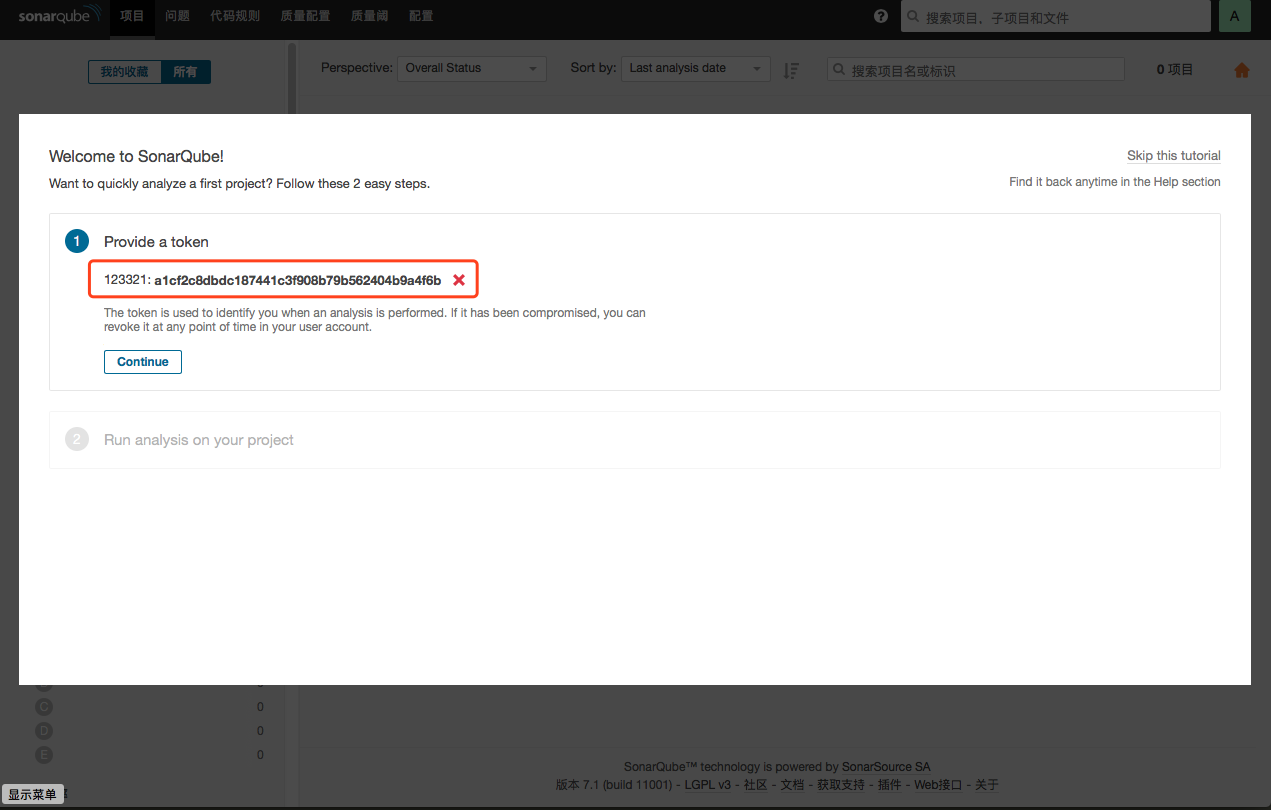Open the 质量阈 menu item

(x=369, y=16)
